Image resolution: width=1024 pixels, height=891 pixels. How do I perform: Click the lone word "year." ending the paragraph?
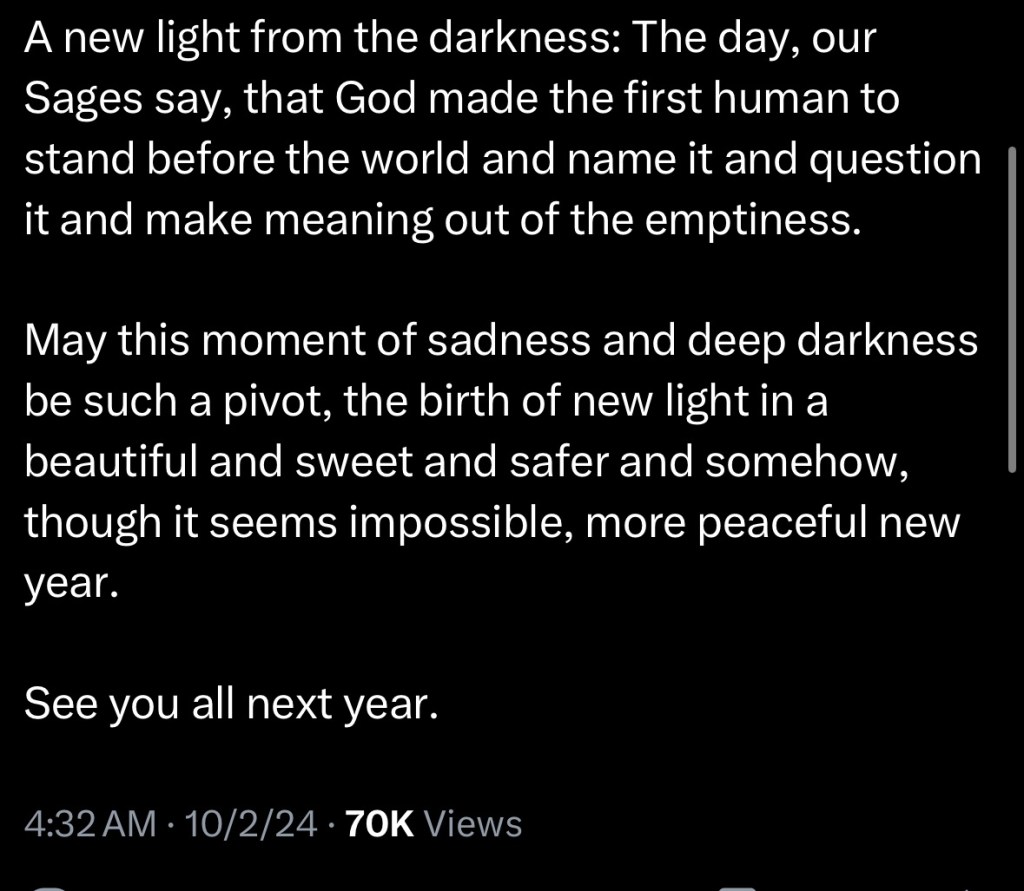71,583
